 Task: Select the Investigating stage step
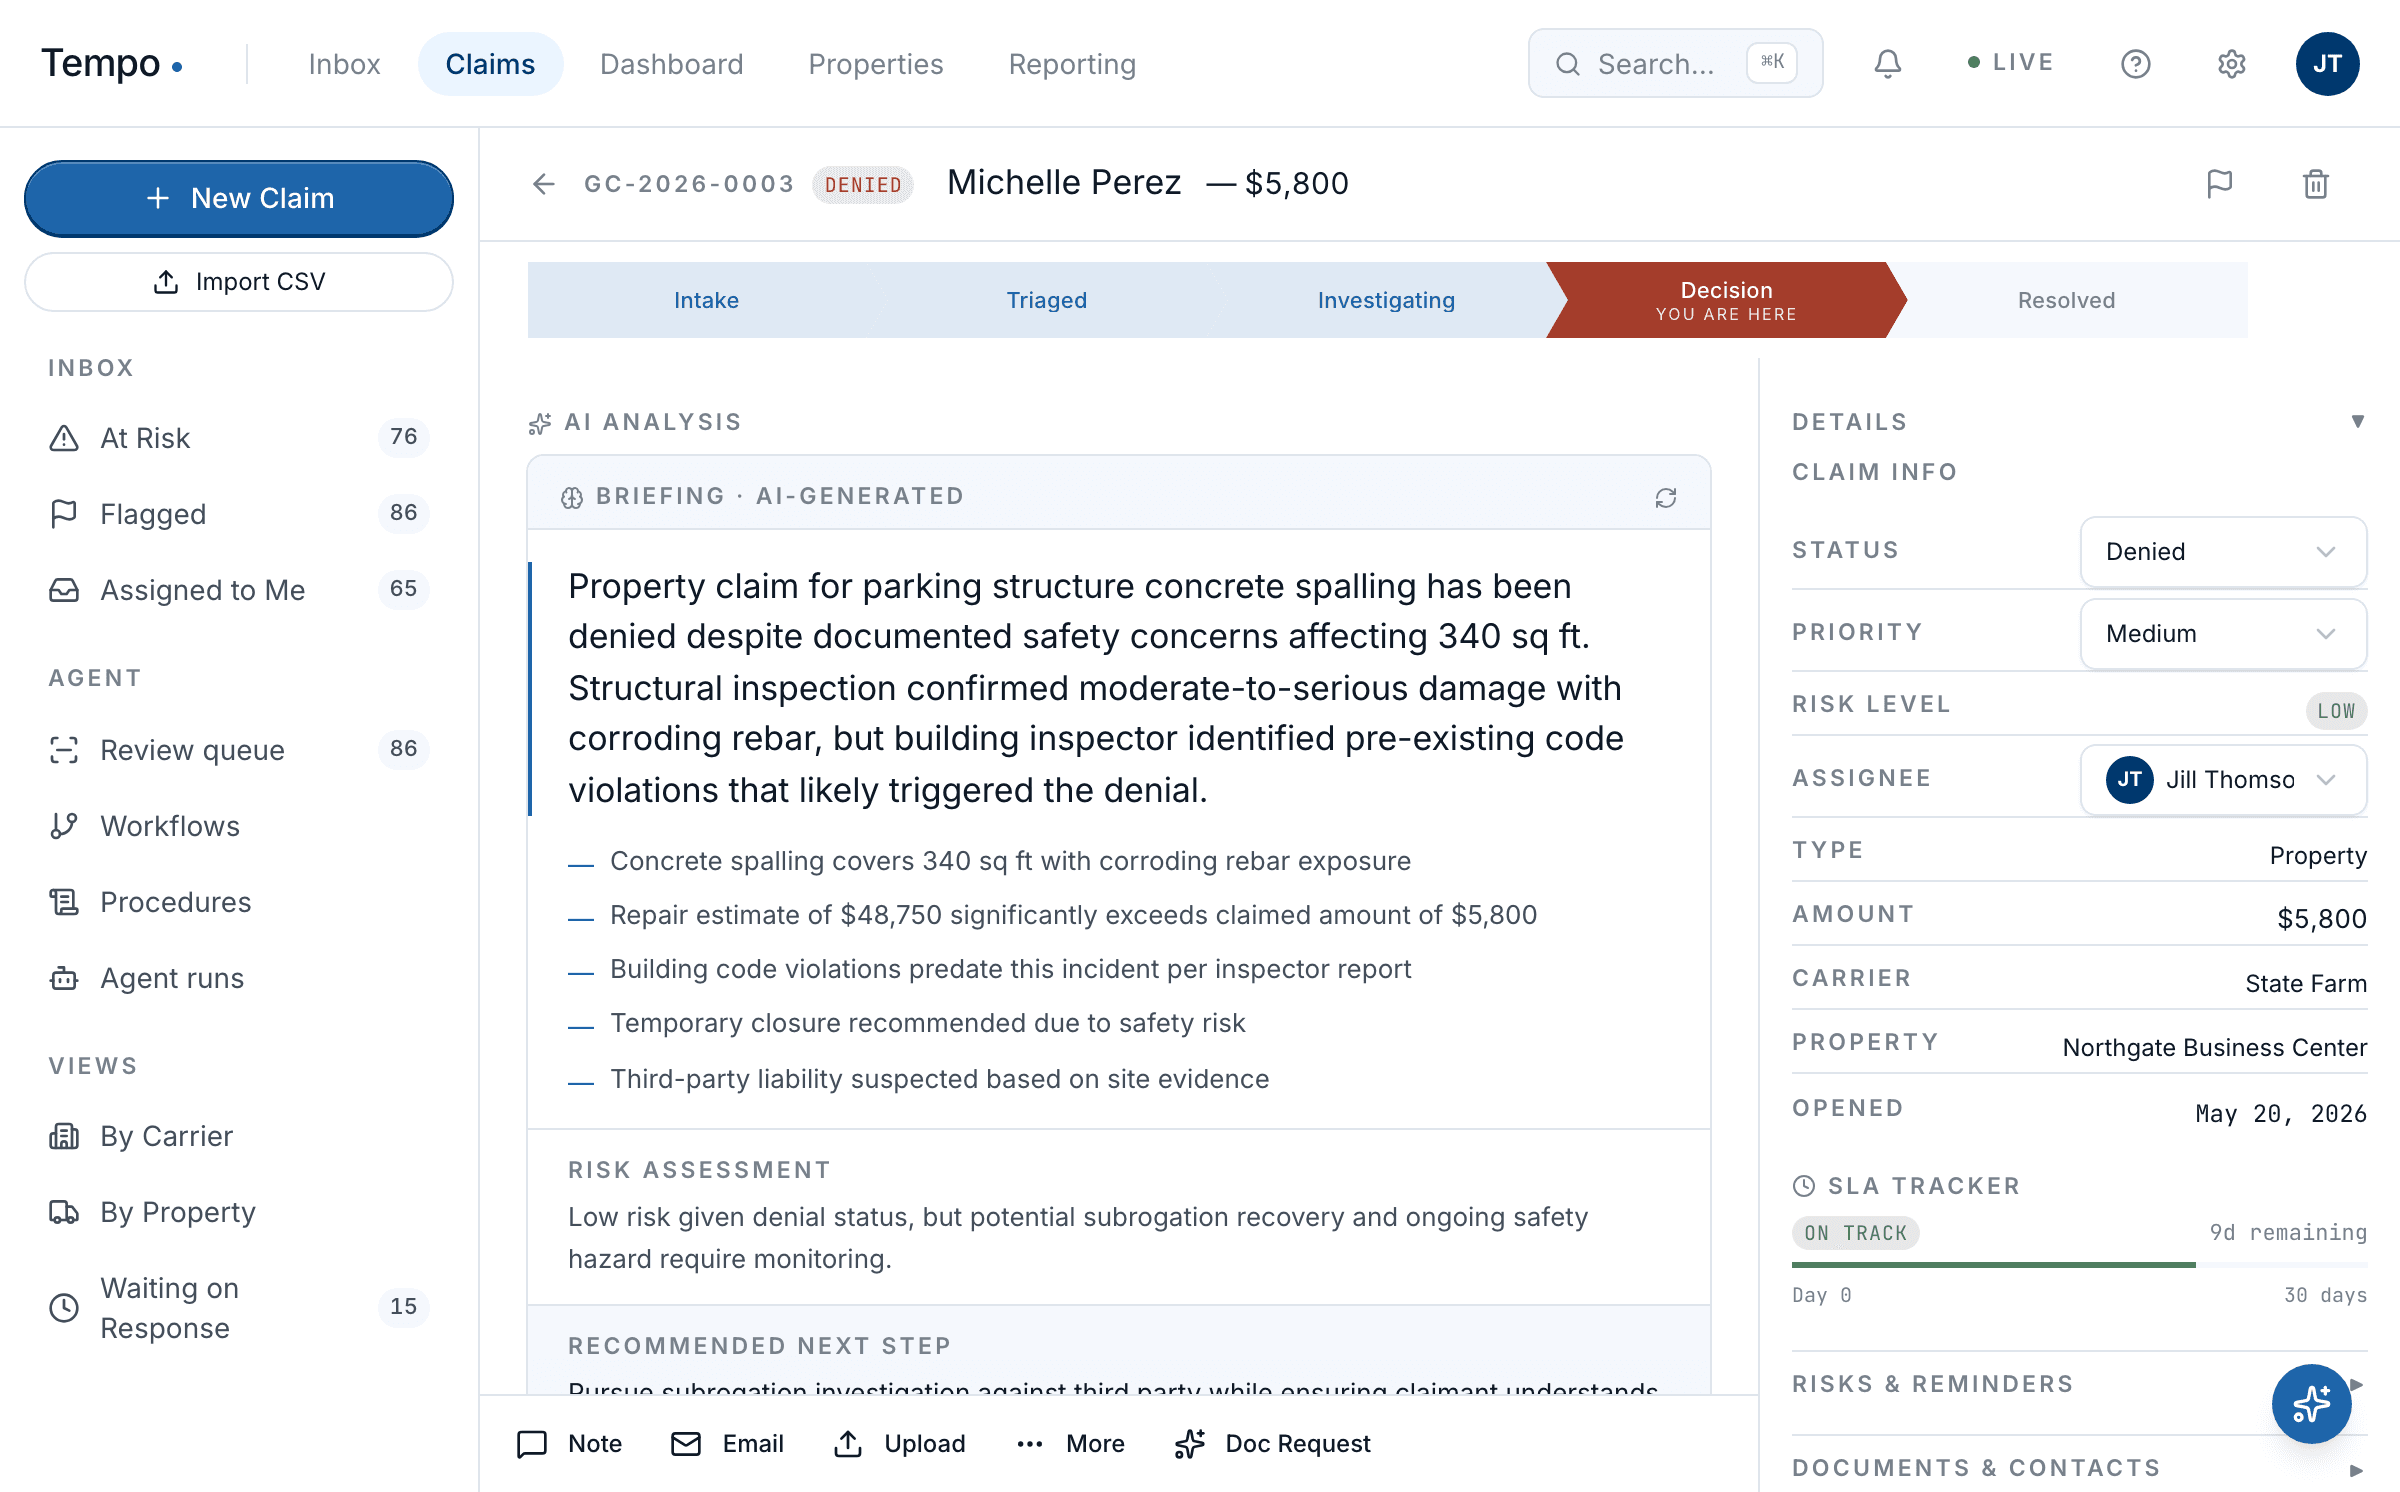tap(1386, 300)
